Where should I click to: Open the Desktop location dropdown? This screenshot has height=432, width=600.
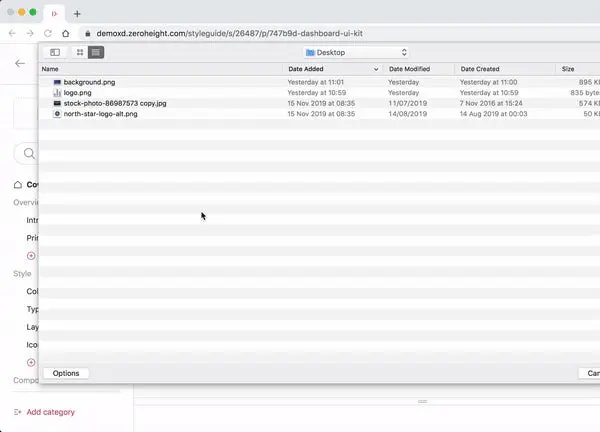(x=356, y=52)
